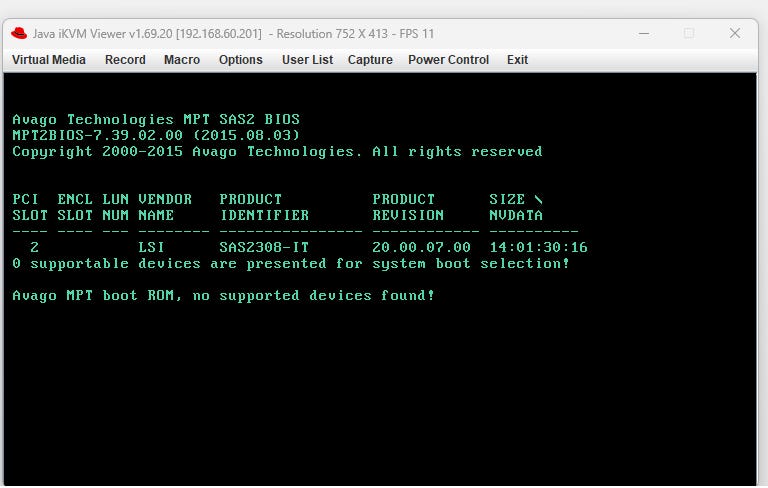This screenshot has height=488, width=768.
Task: Click the 'no supported devices found!' message
Action: tap(313, 295)
